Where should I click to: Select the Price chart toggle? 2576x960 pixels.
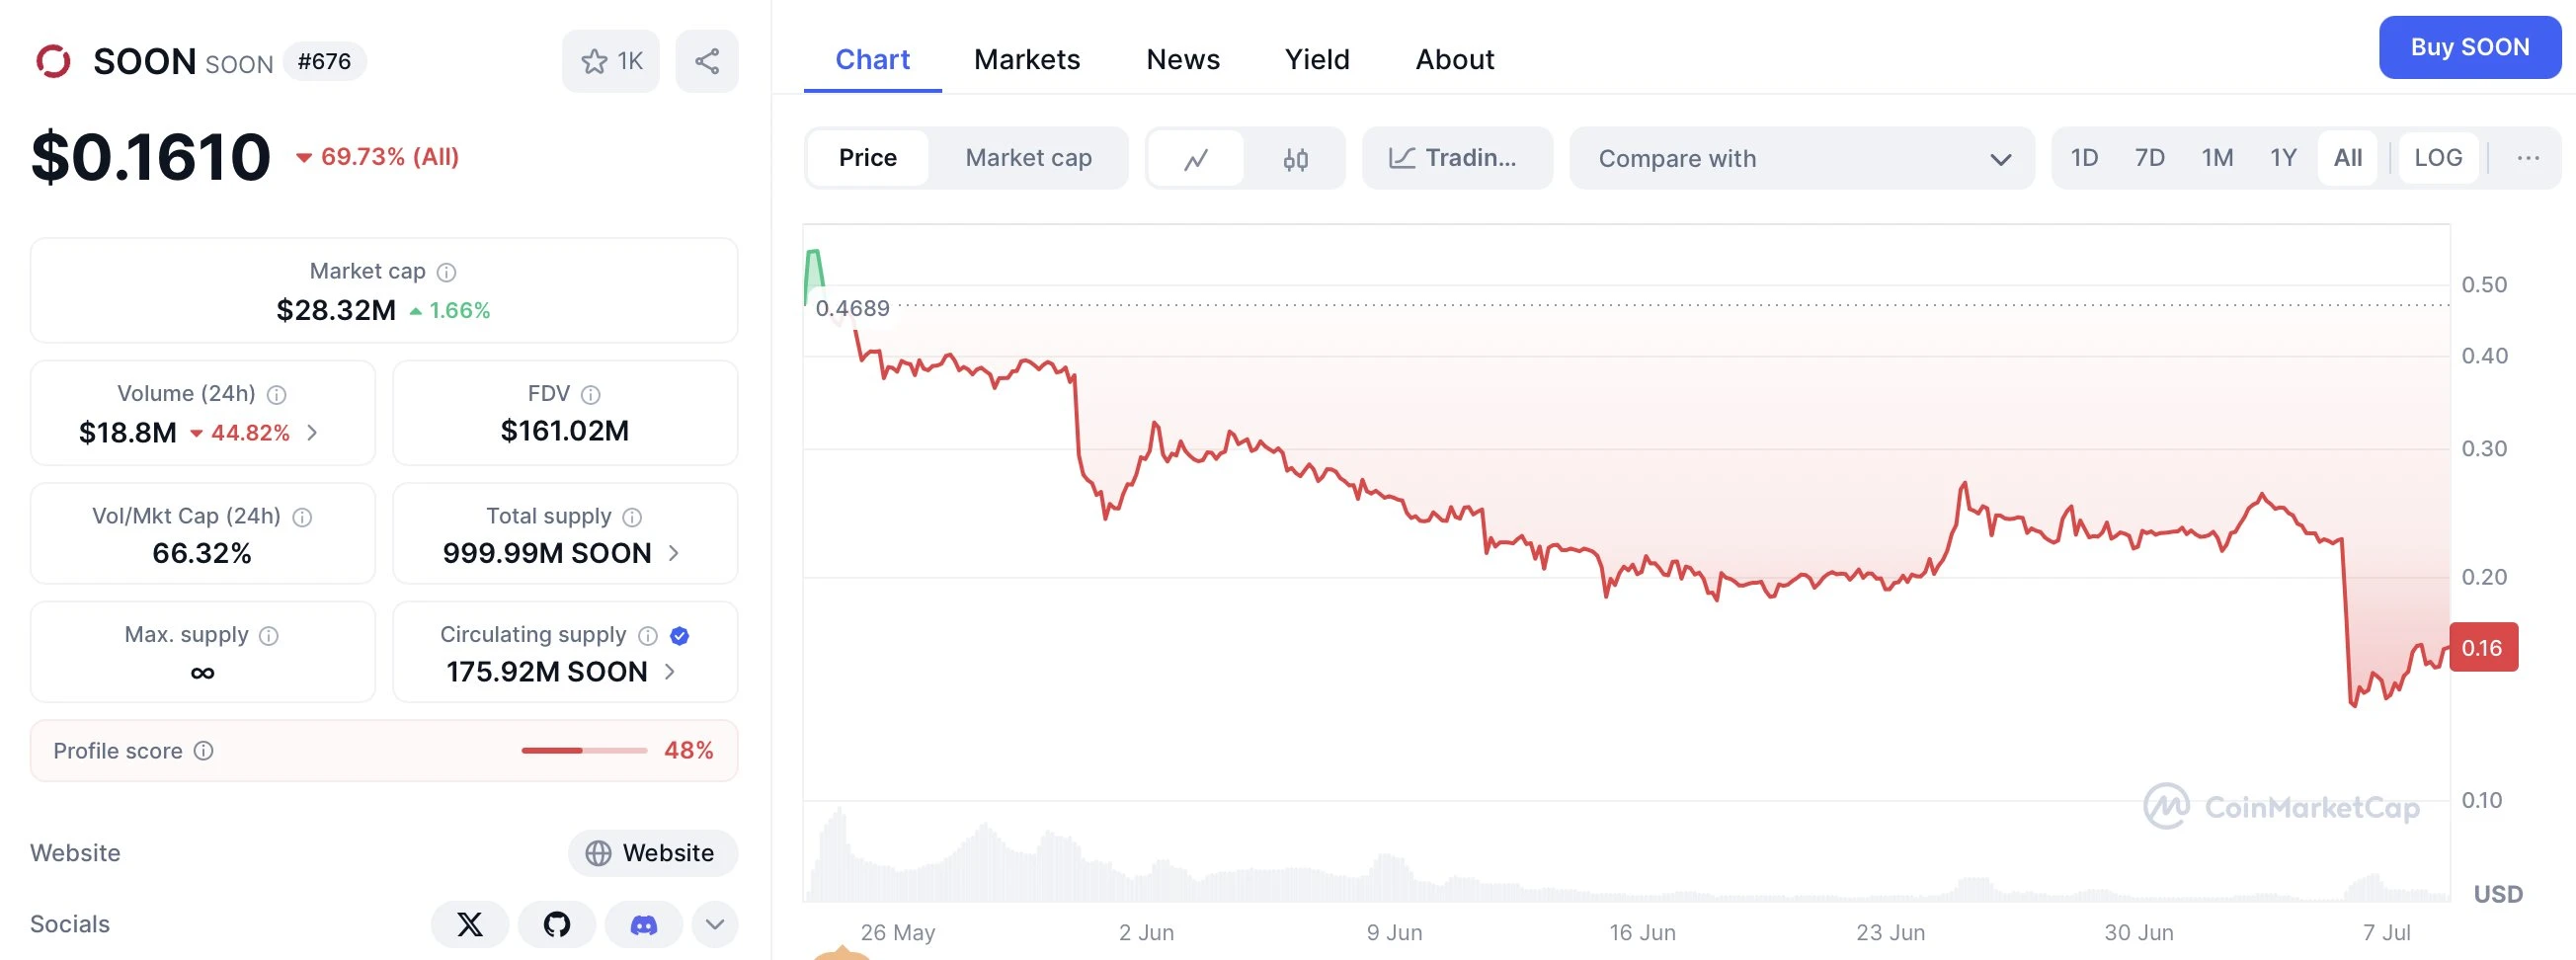coord(867,158)
